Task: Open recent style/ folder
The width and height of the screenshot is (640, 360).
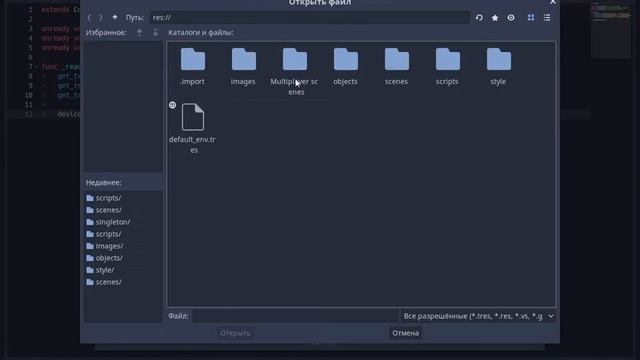Action: tap(100, 270)
